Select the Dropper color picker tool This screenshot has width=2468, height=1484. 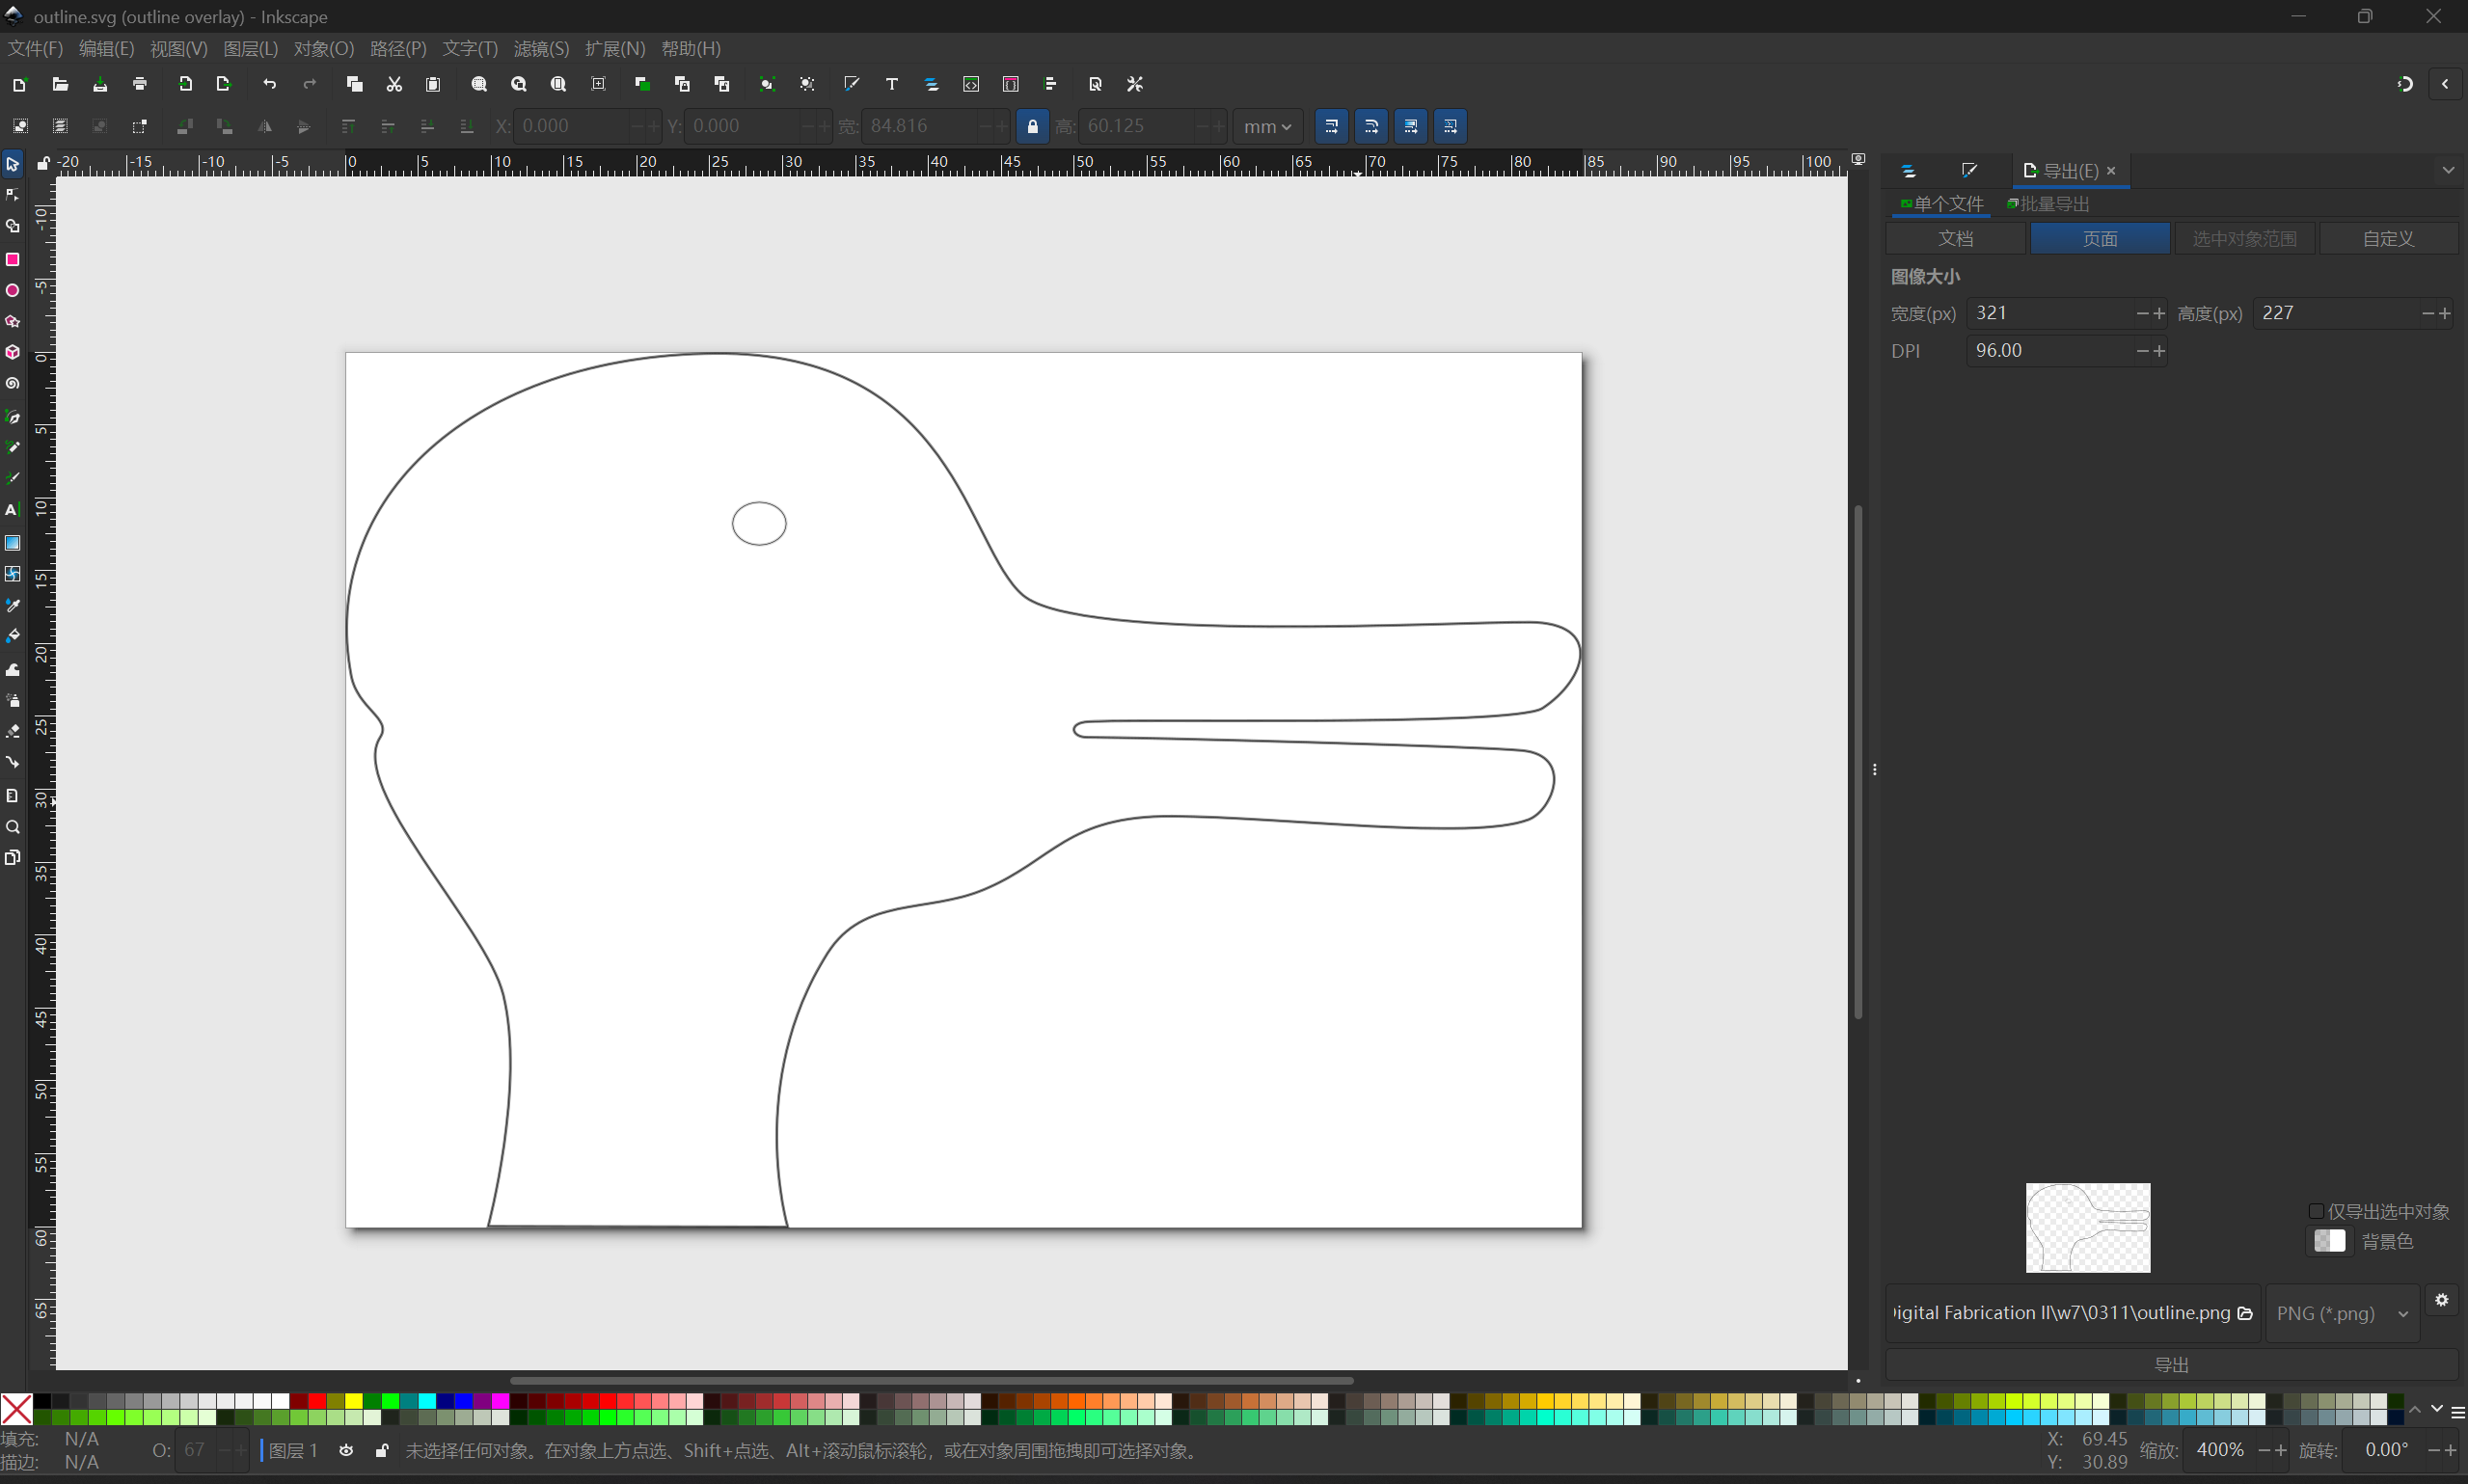(13, 605)
